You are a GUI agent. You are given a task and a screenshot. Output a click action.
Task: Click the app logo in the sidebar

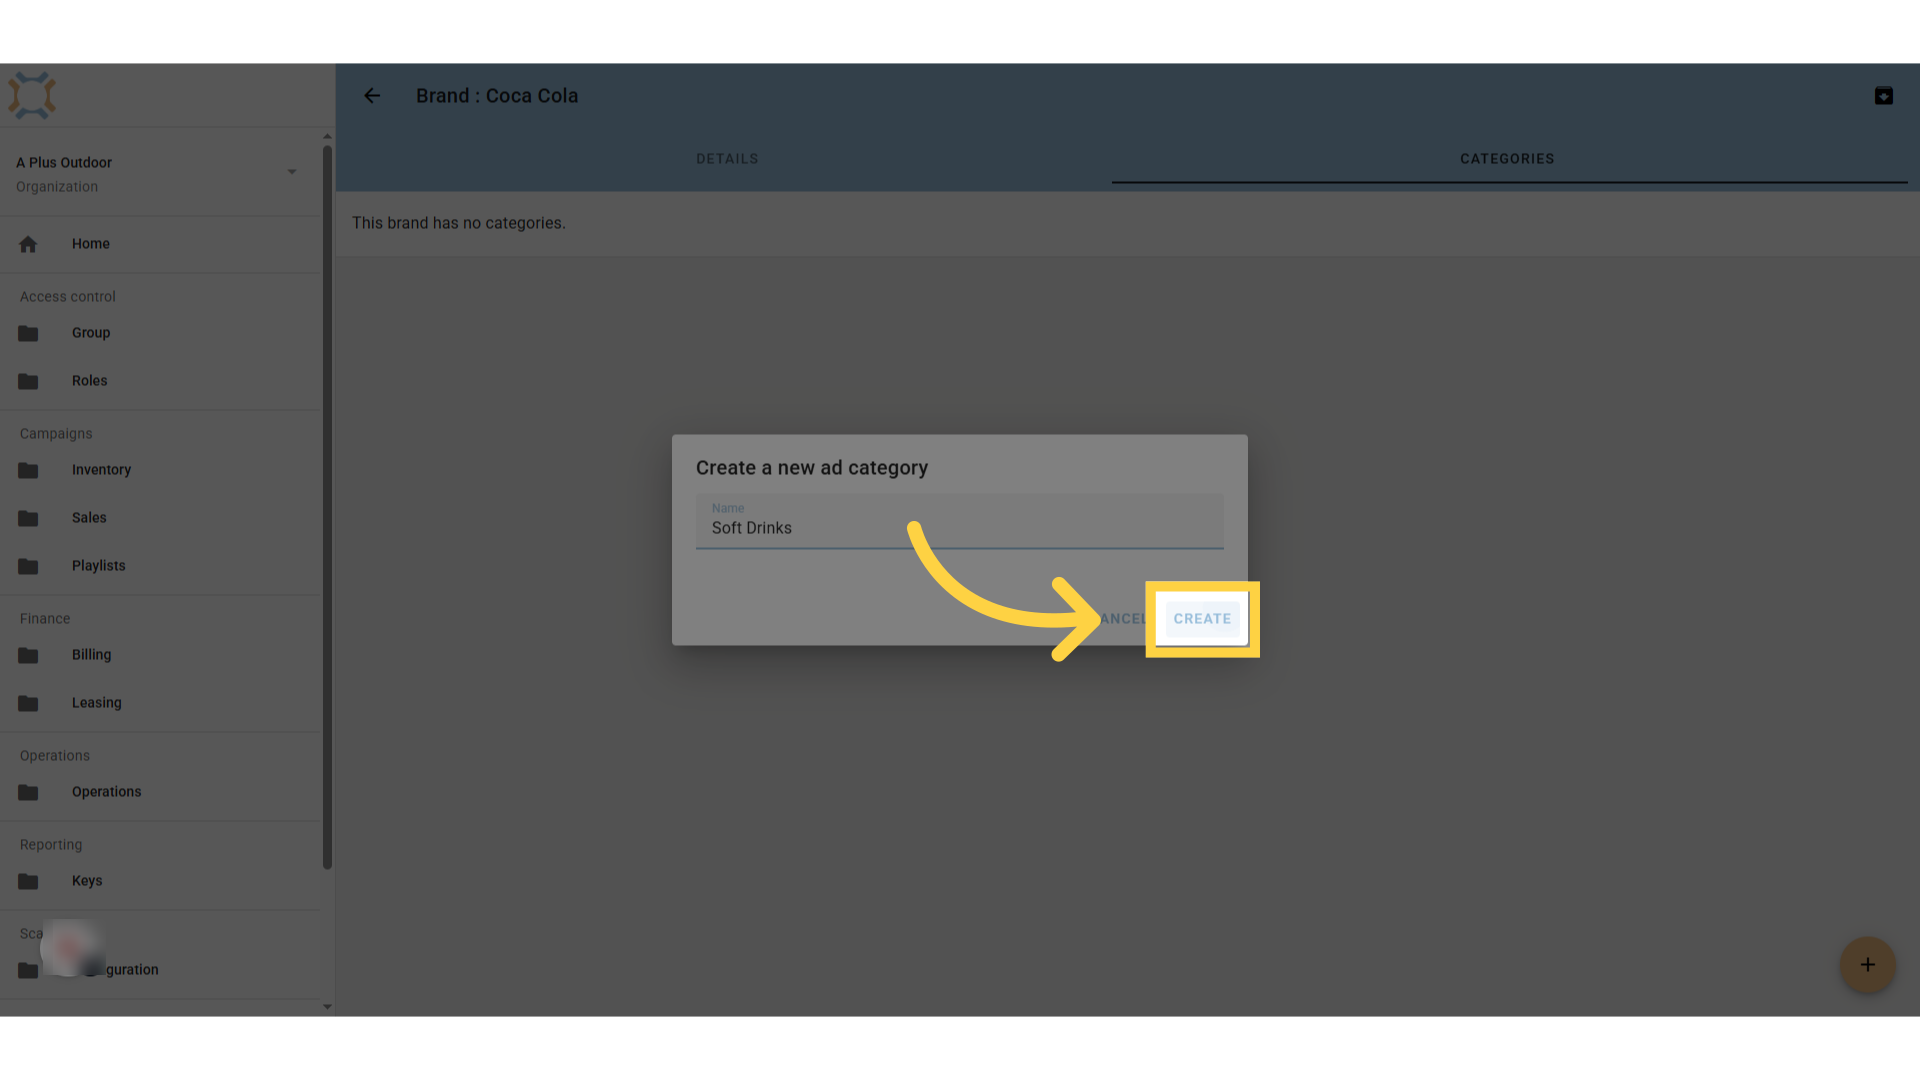[x=32, y=96]
